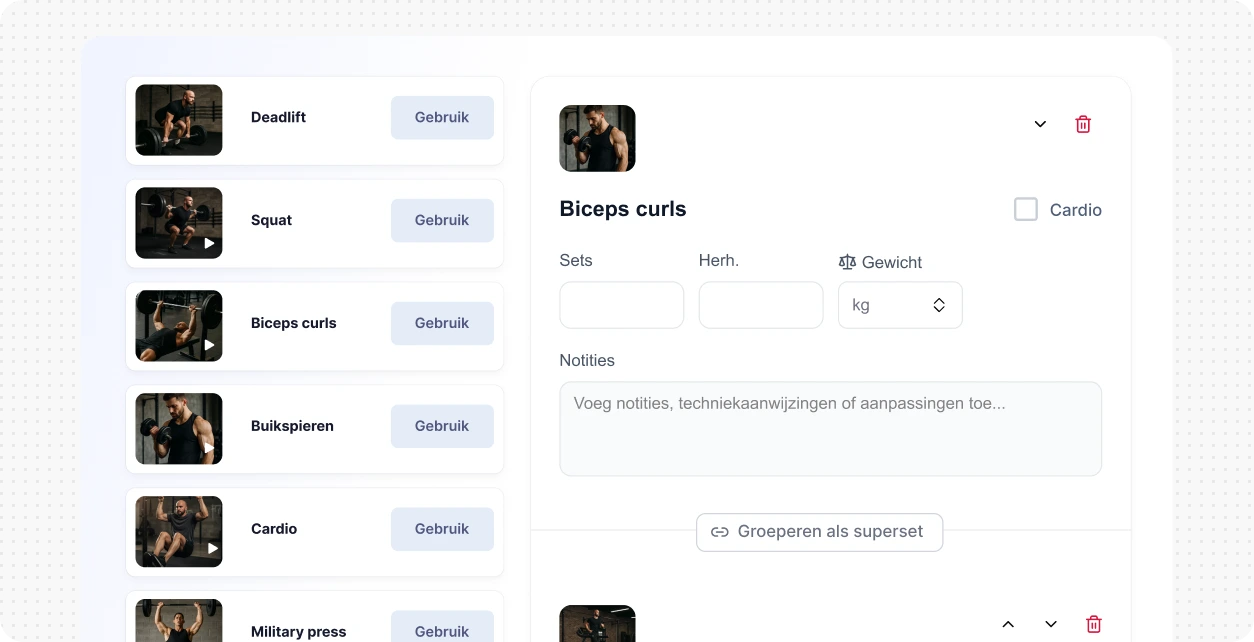Add Military press using Gebruik button
The height and width of the screenshot is (642, 1254).
click(442, 627)
